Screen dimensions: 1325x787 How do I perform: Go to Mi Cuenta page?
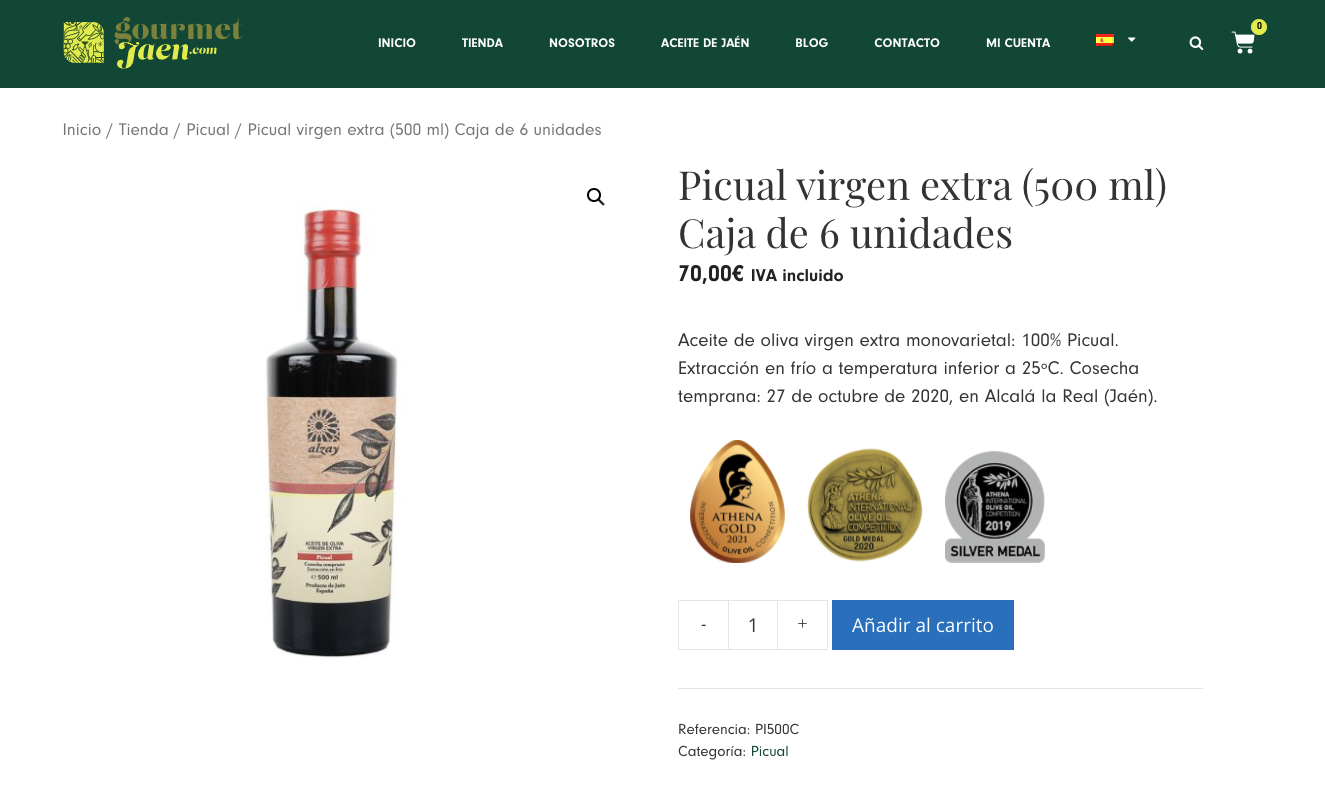click(x=1018, y=43)
